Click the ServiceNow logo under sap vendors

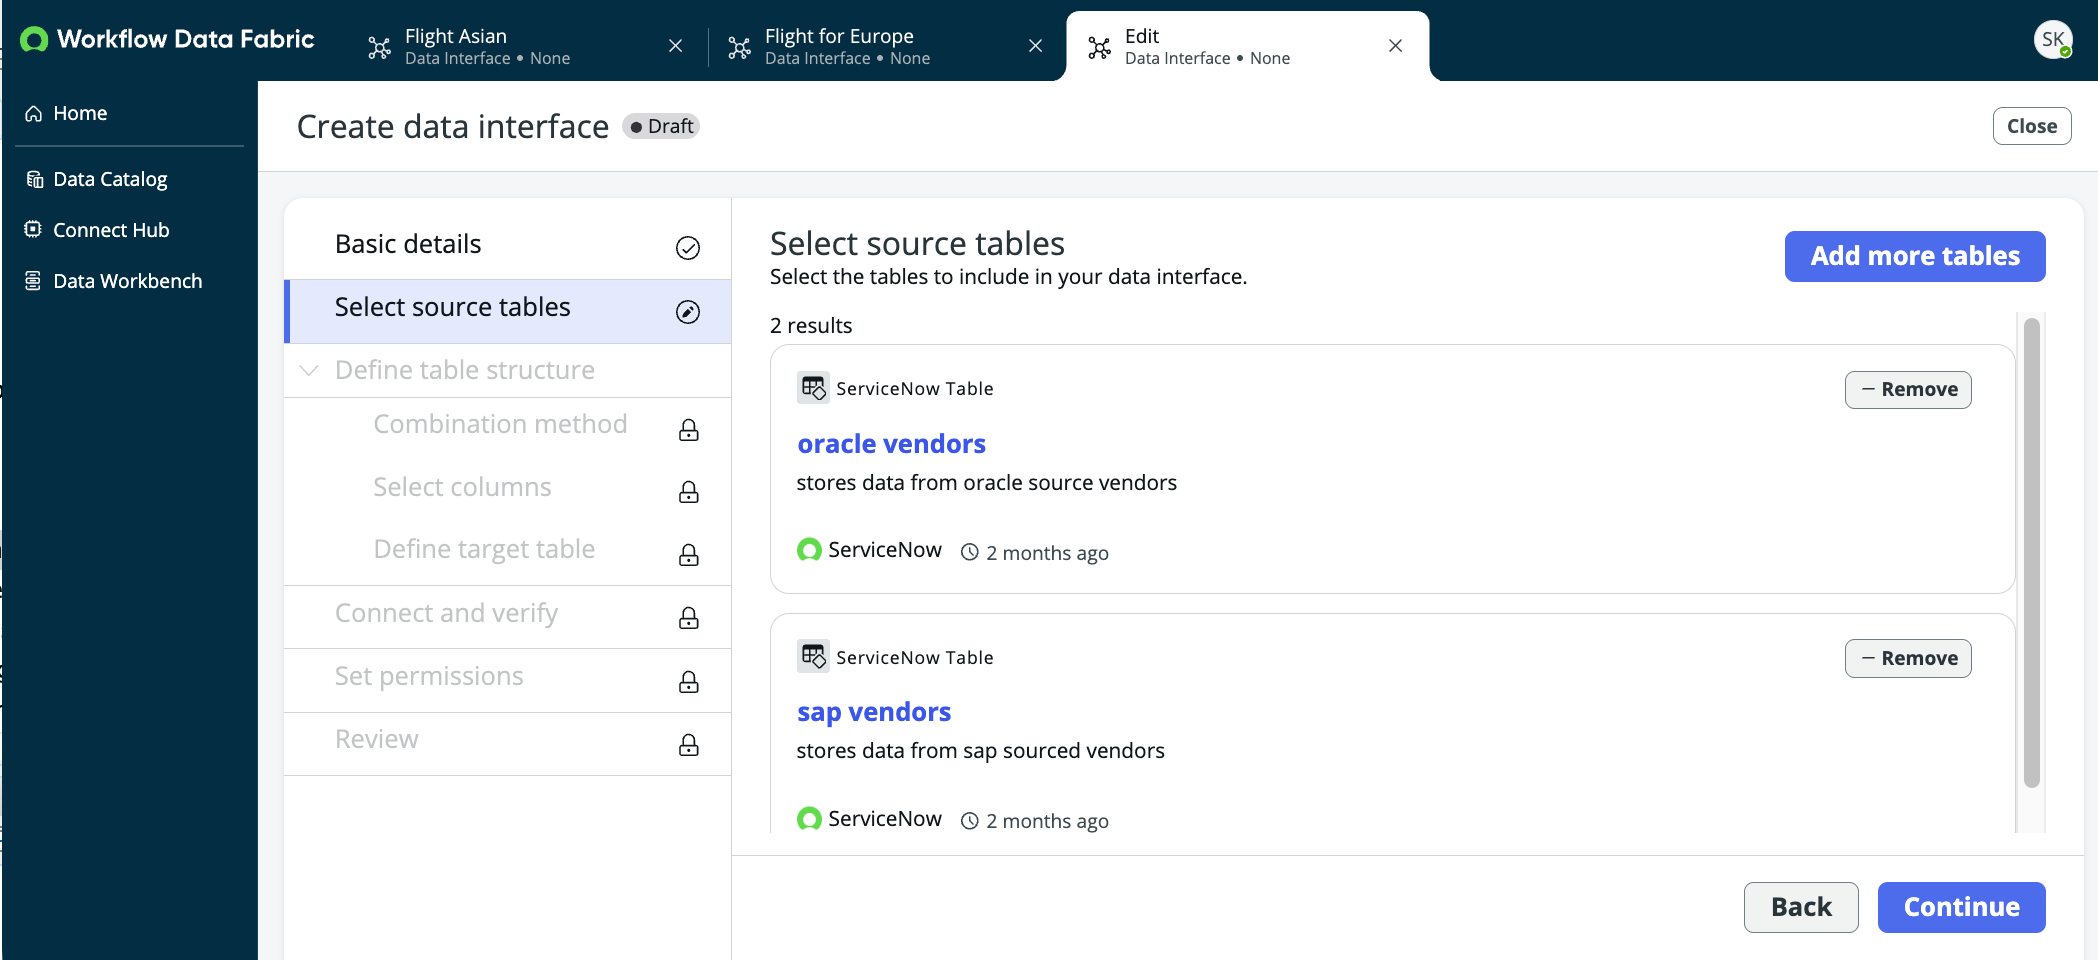(x=809, y=819)
